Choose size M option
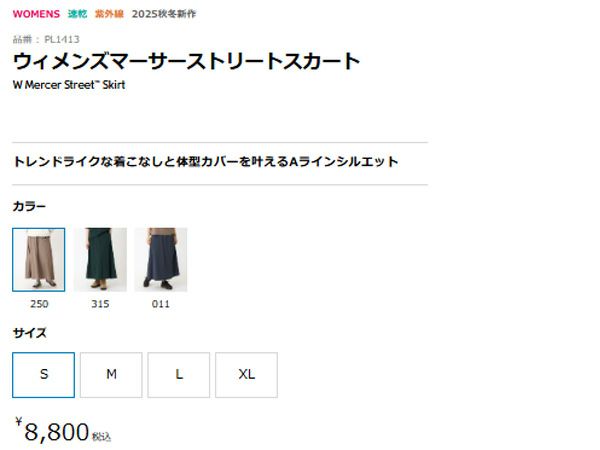Image resolution: width=600 pixels, height=450 pixels. 111,375
